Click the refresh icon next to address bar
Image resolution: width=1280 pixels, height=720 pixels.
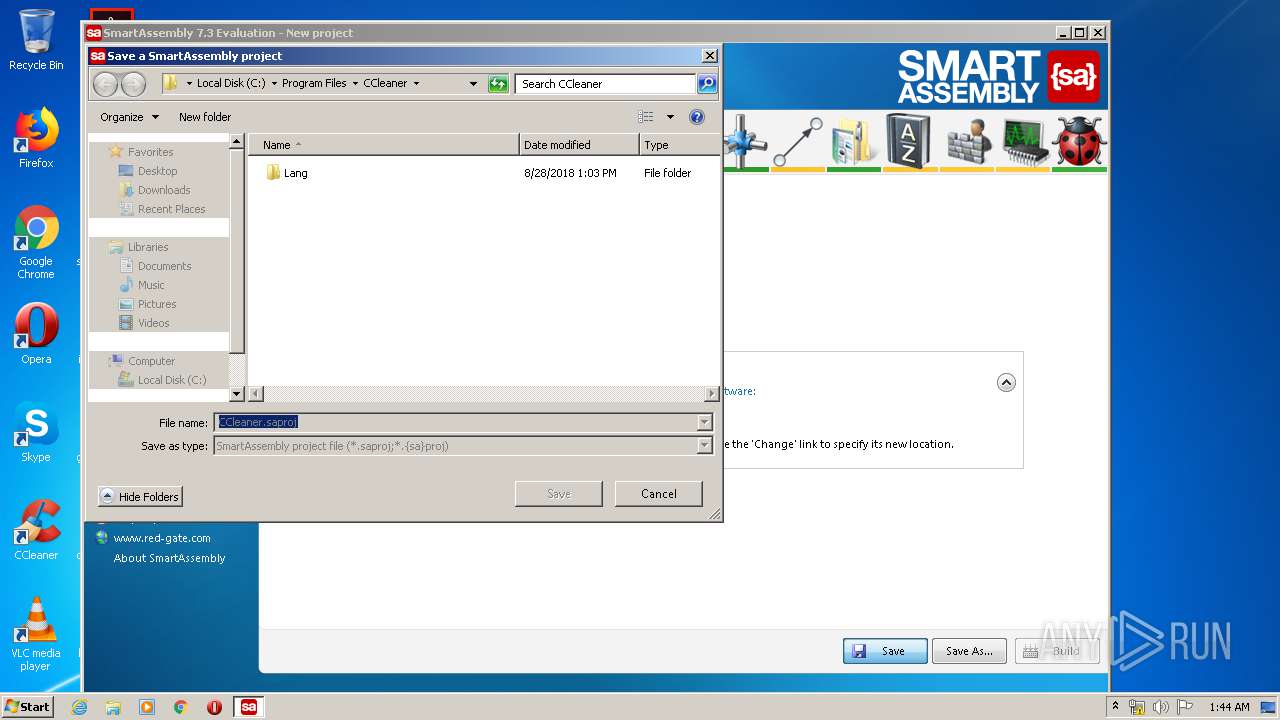coord(498,84)
